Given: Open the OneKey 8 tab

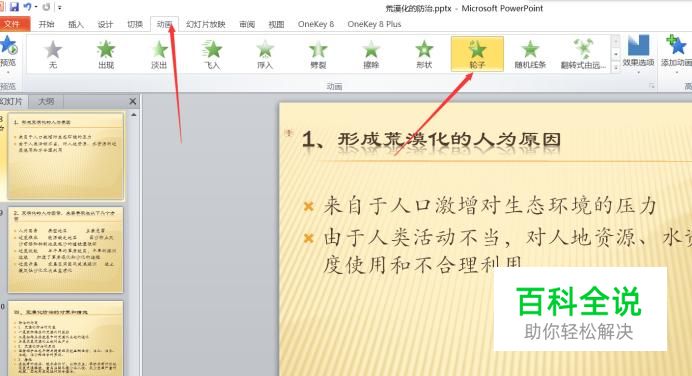Looking at the screenshot, I should 316,24.
